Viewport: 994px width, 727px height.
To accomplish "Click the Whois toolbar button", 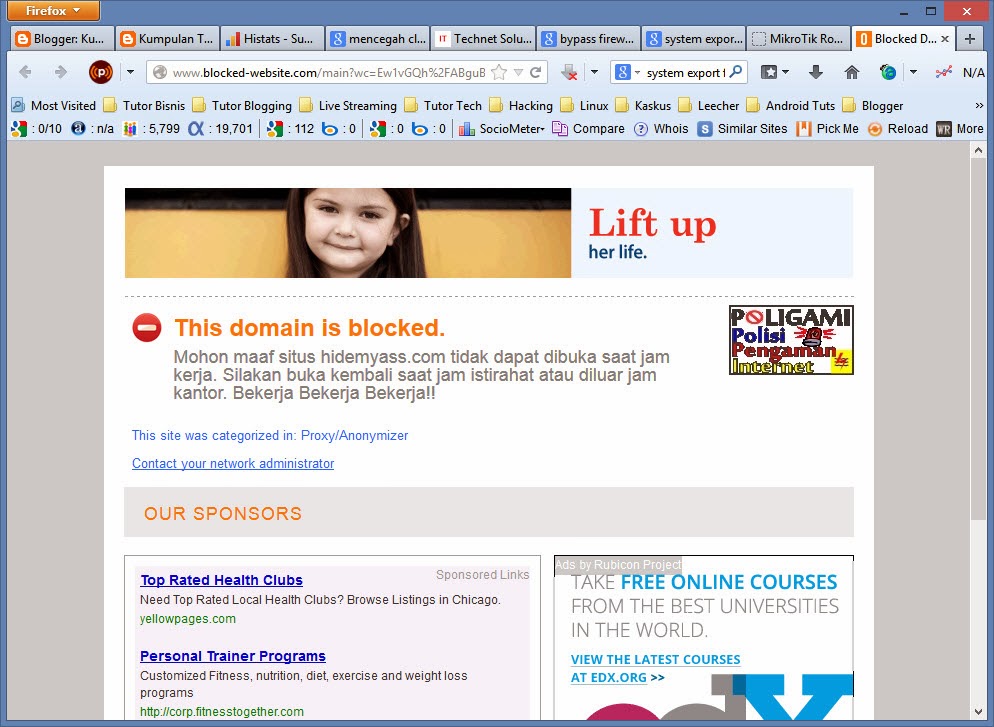I will [x=661, y=128].
